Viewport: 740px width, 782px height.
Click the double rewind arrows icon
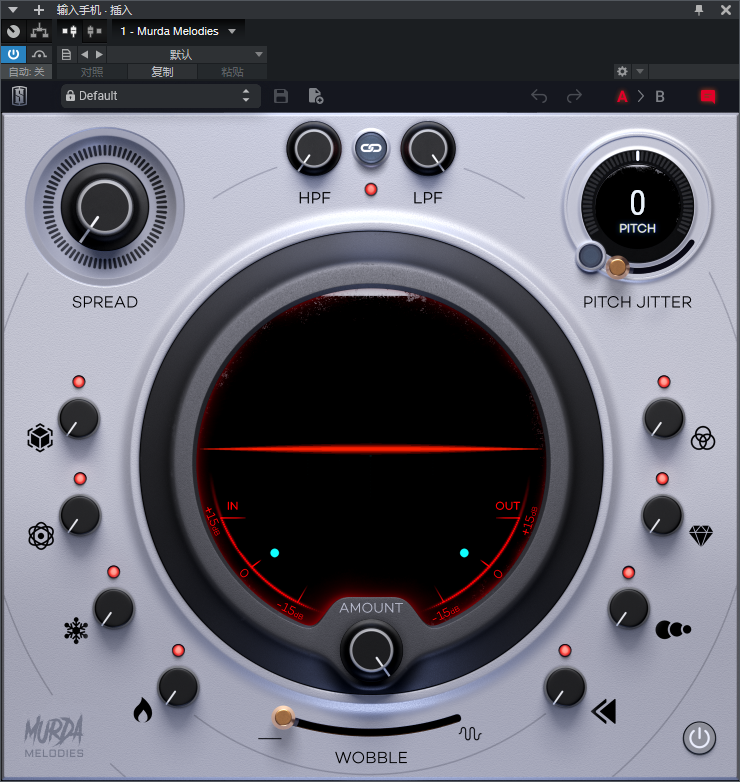pos(604,711)
